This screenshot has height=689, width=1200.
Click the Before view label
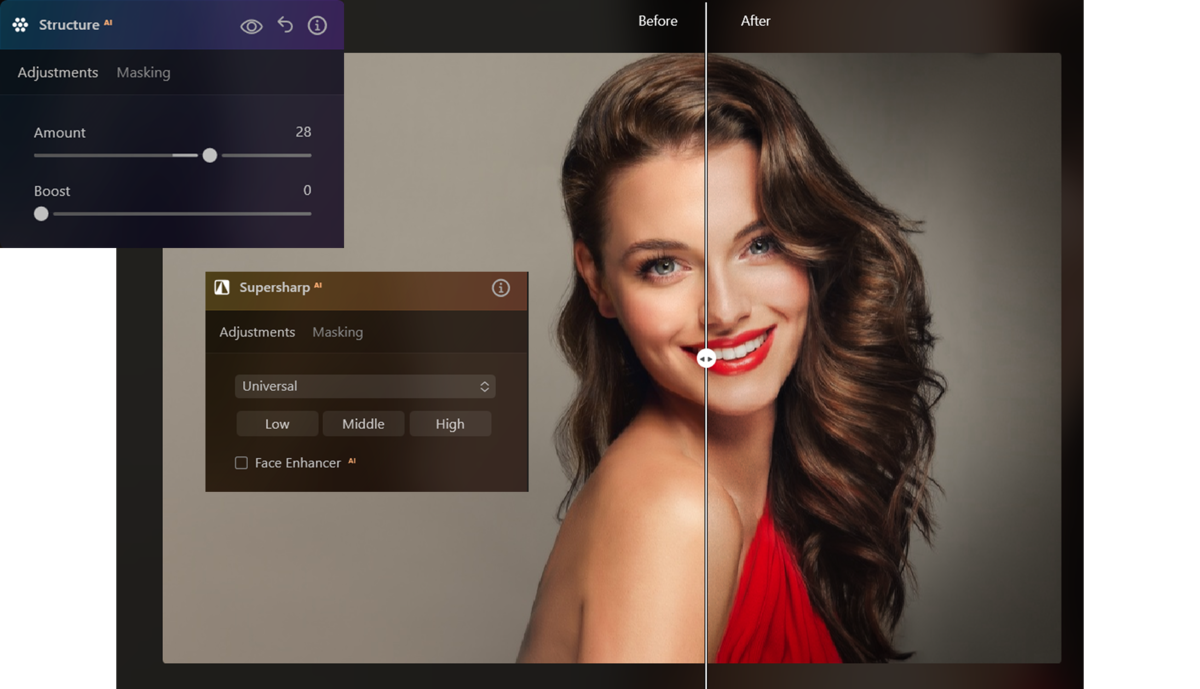pyautogui.click(x=658, y=20)
